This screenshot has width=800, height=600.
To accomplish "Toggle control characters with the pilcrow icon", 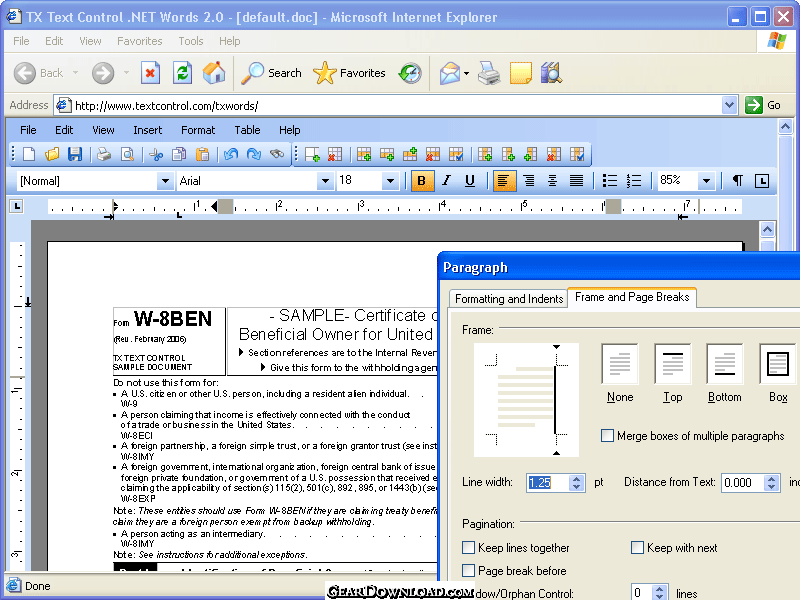I will pos(737,181).
